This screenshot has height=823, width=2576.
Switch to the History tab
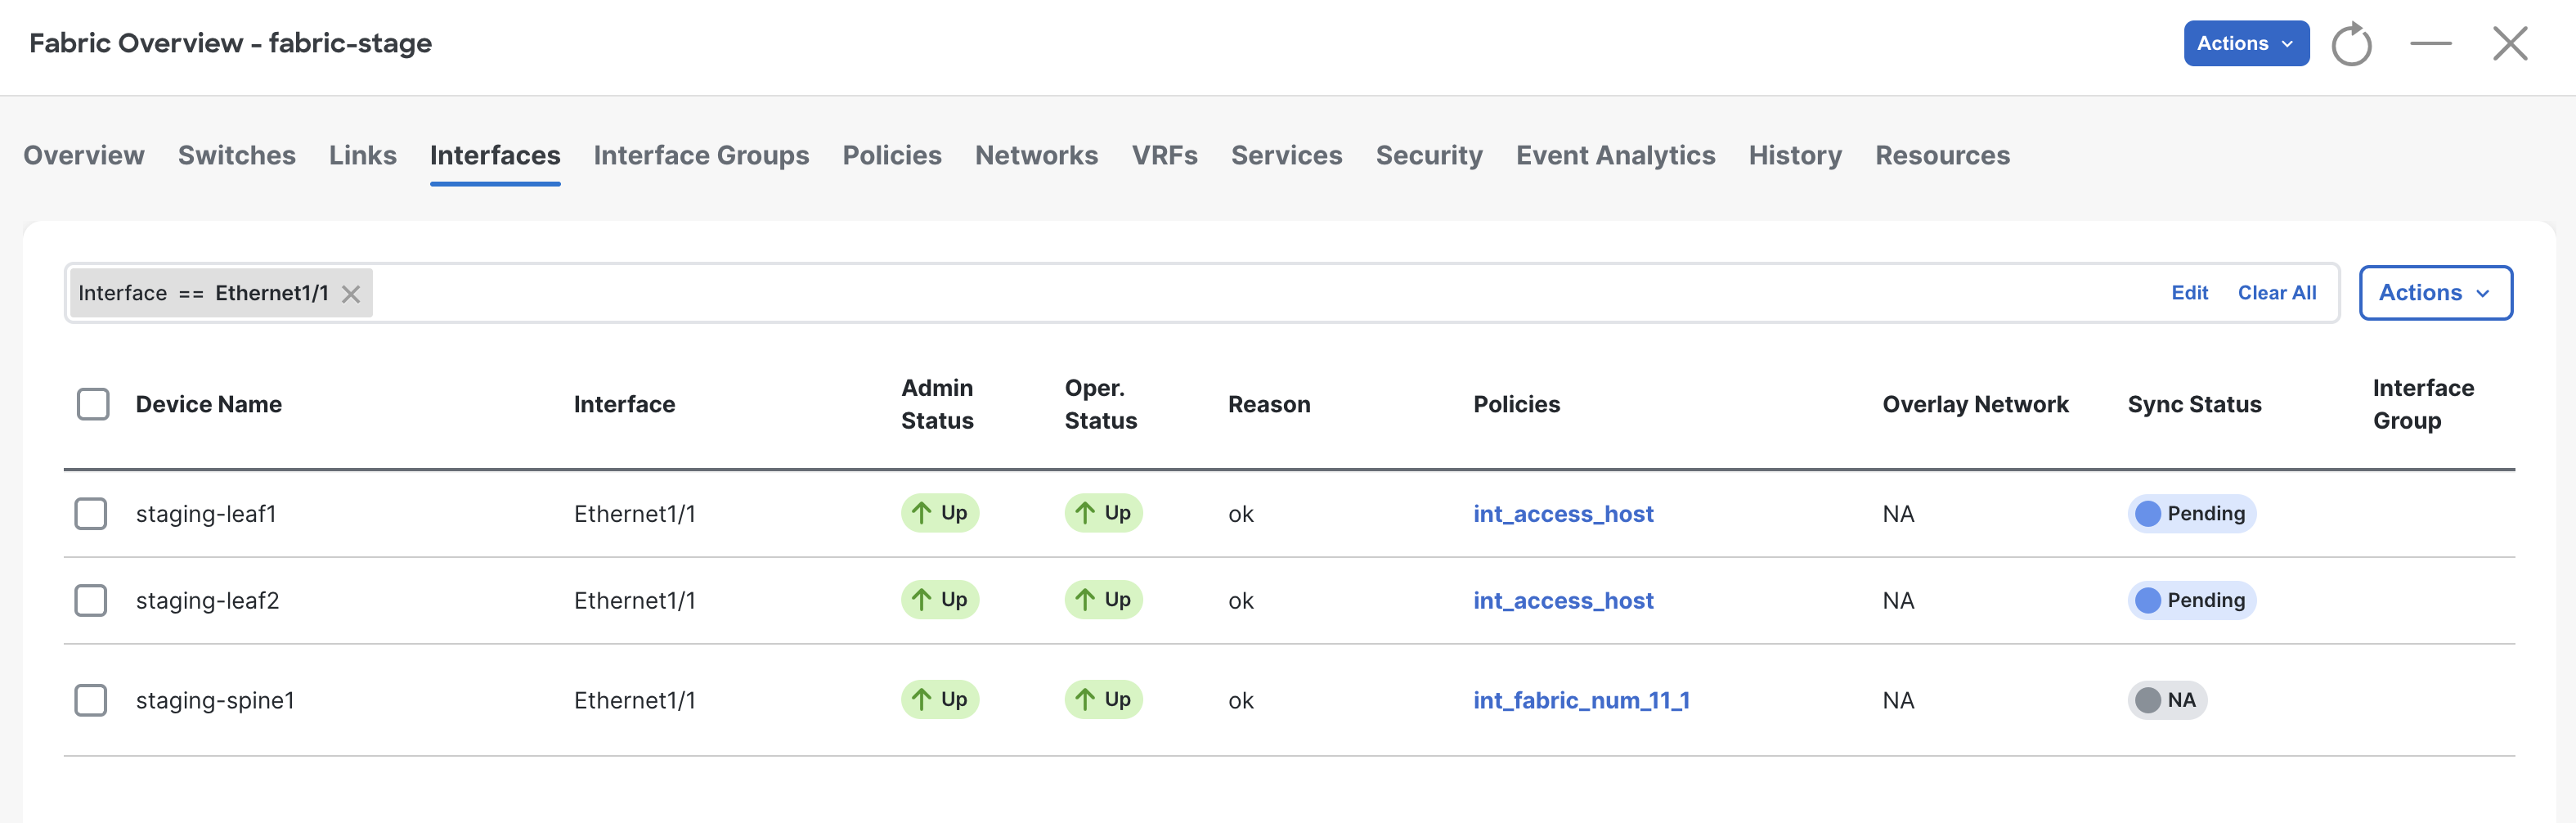[1795, 155]
